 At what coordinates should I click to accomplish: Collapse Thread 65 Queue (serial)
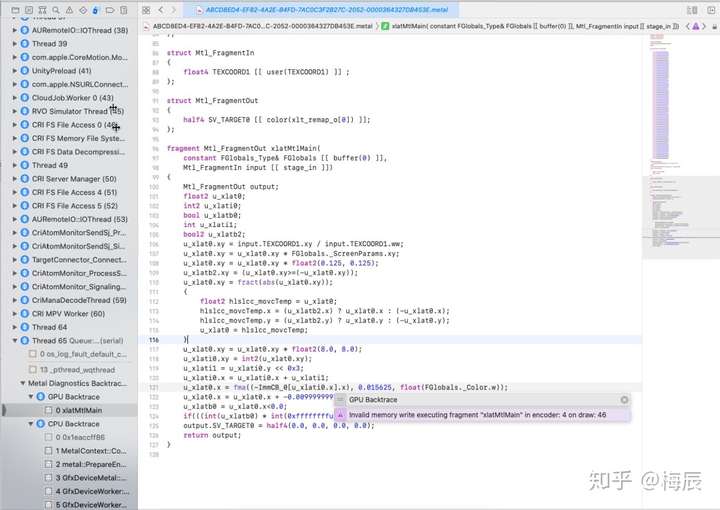pos(15,341)
